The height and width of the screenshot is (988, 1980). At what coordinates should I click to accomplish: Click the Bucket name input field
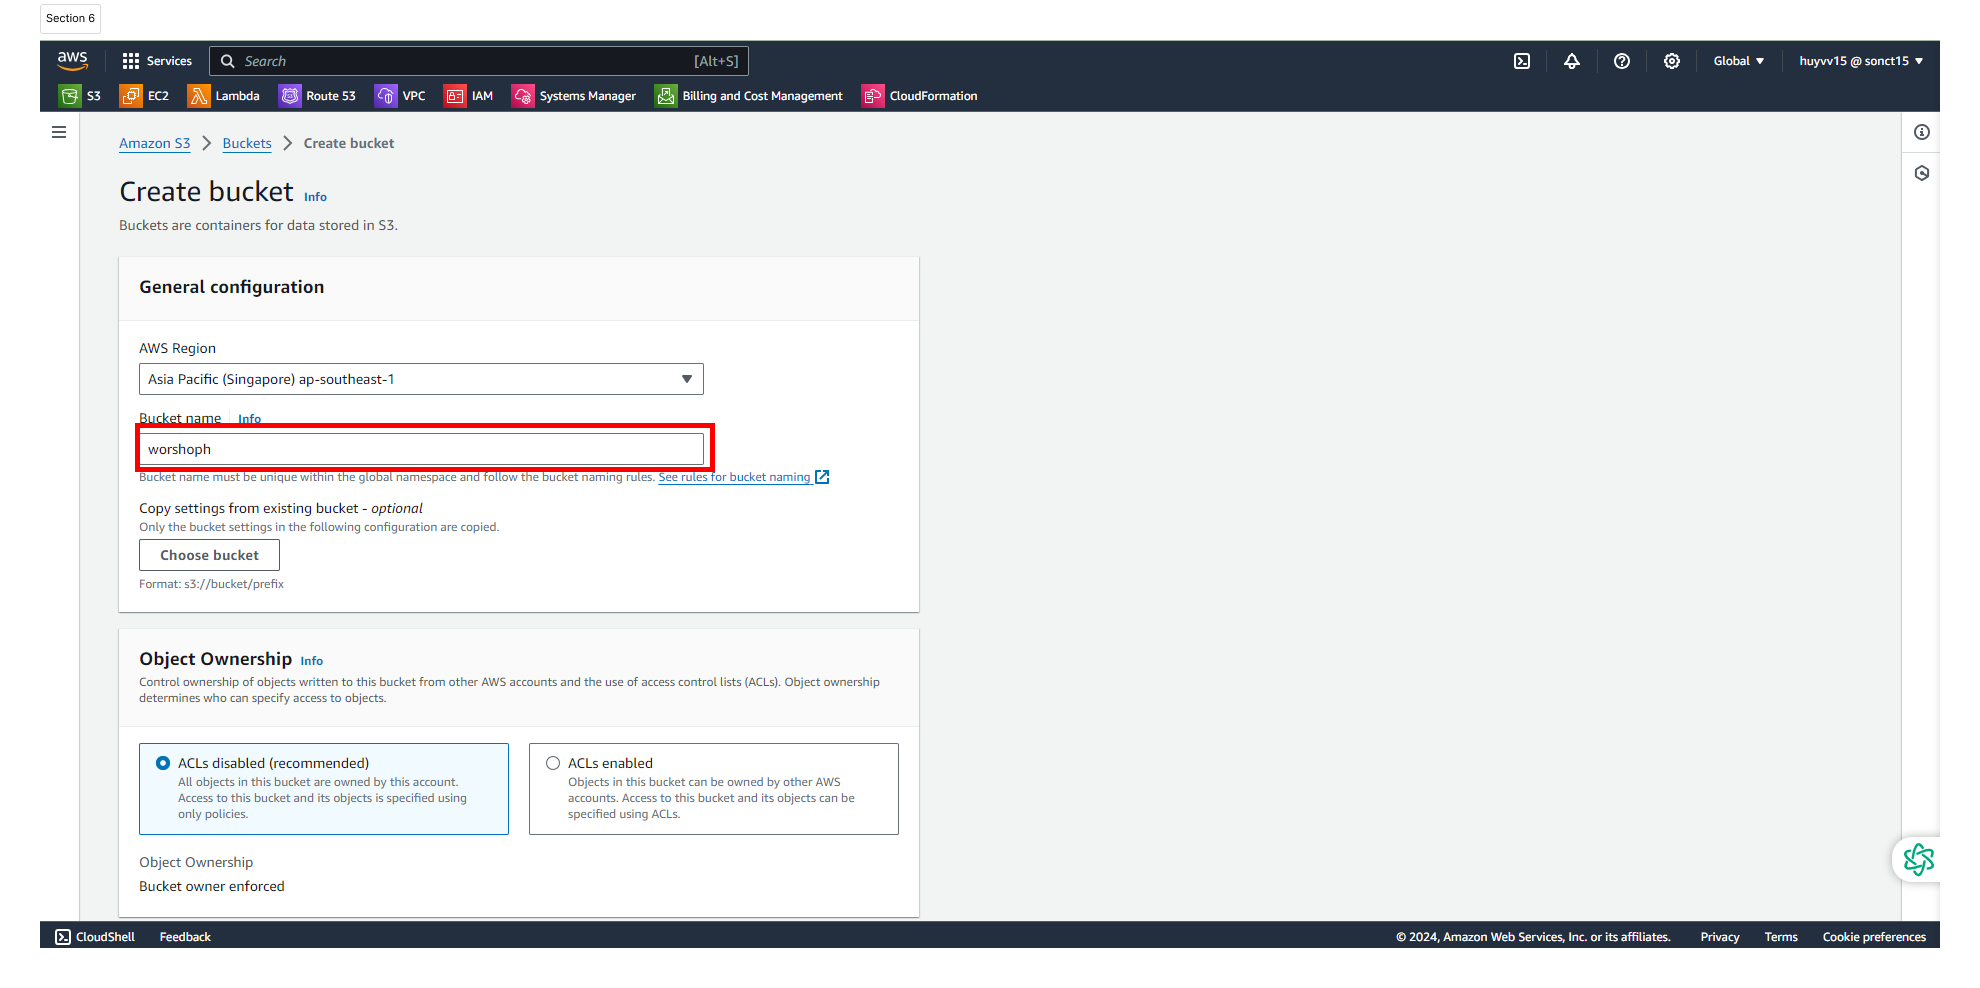(x=421, y=449)
